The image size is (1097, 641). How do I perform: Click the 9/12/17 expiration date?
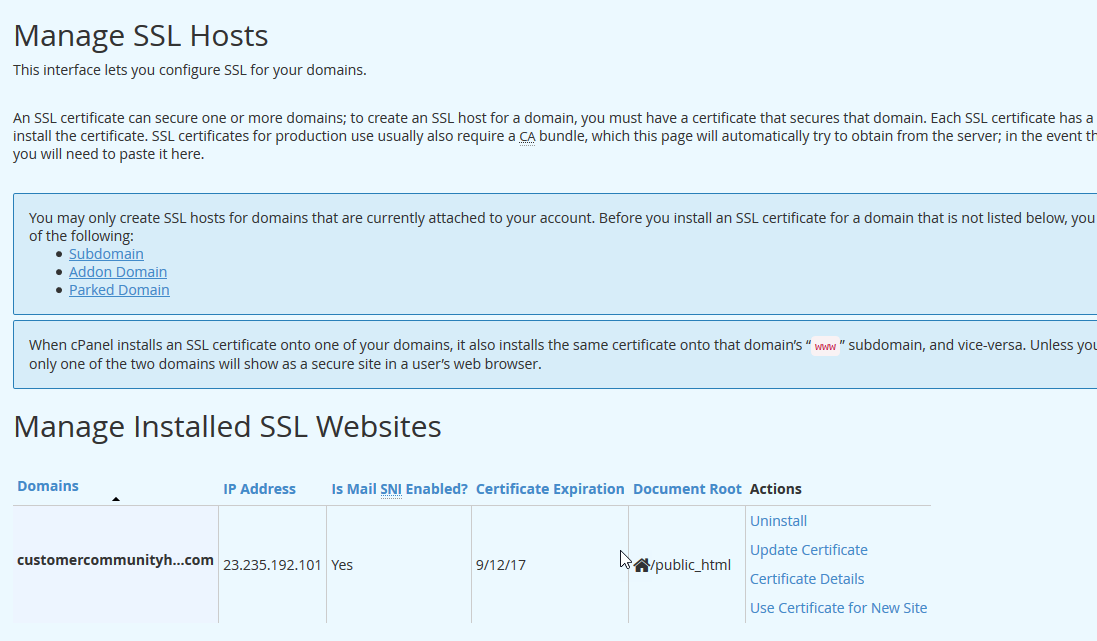pos(501,565)
